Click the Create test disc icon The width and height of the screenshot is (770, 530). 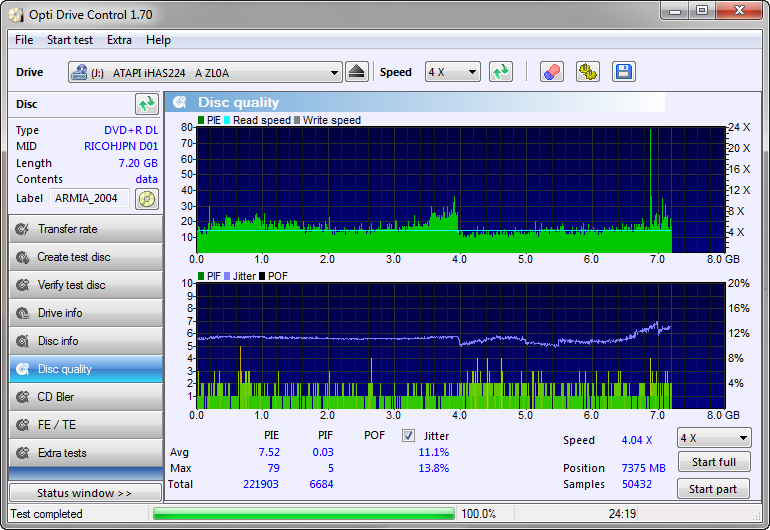[22, 257]
